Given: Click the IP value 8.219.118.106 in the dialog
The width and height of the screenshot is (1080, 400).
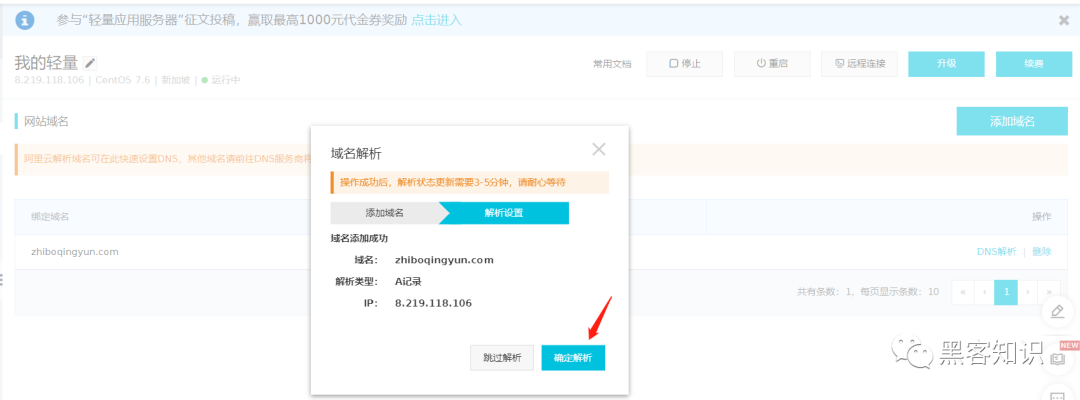Looking at the screenshot, I should tap(433, 303).
